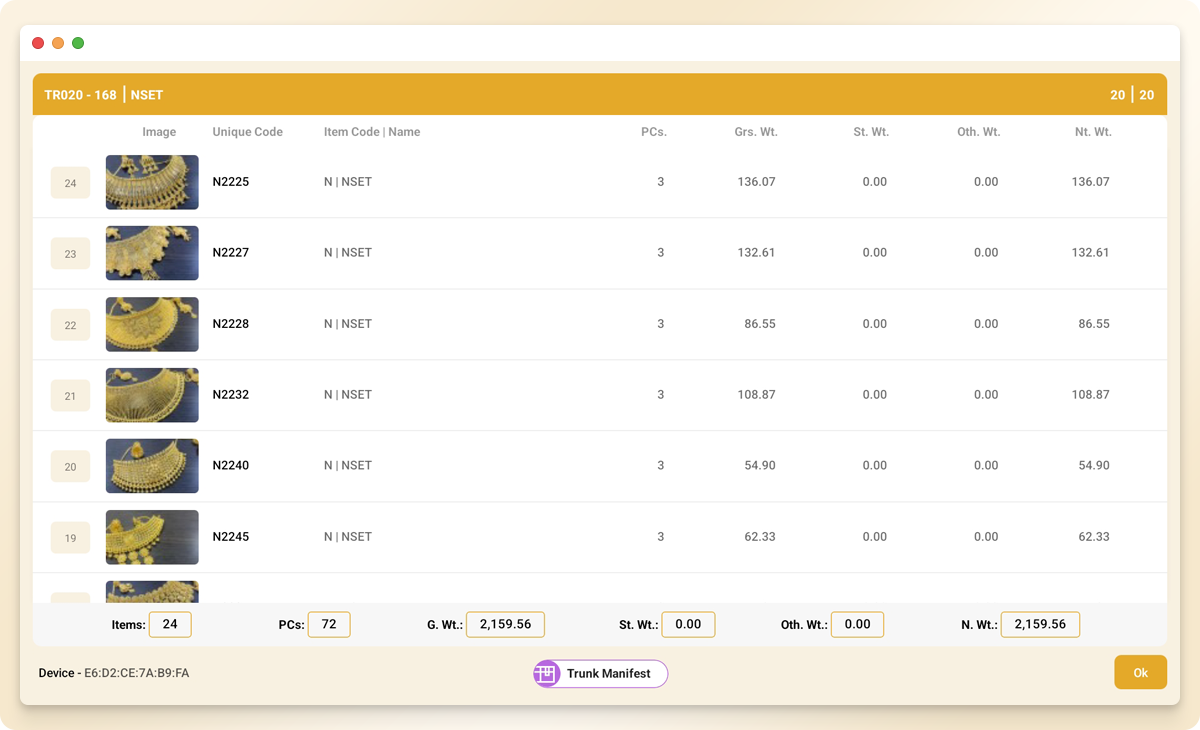The width and height of the screenshot is (1200, 730).
Task: Click the Items total field
Action: [170, 625]
